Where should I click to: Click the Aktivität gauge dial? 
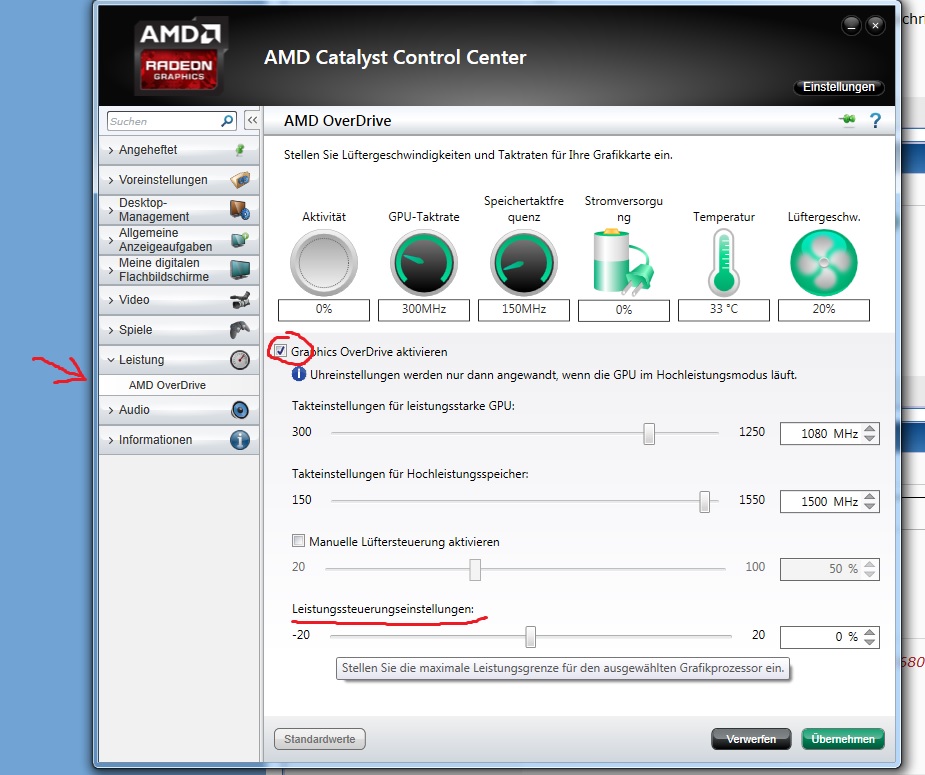click(x=324, y=263)
